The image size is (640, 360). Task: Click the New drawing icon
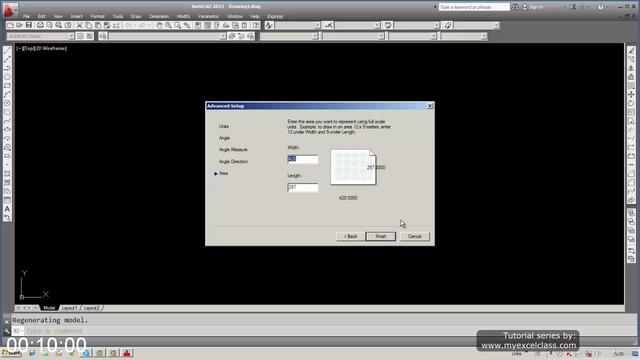(x=11, y=25)
